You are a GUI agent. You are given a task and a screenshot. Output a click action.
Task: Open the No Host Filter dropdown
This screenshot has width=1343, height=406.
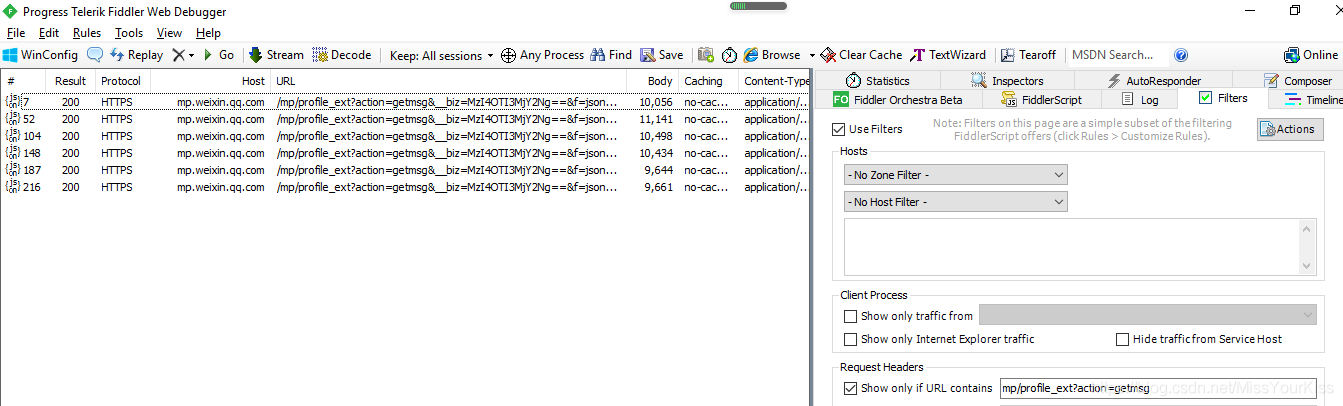point(955,202)
